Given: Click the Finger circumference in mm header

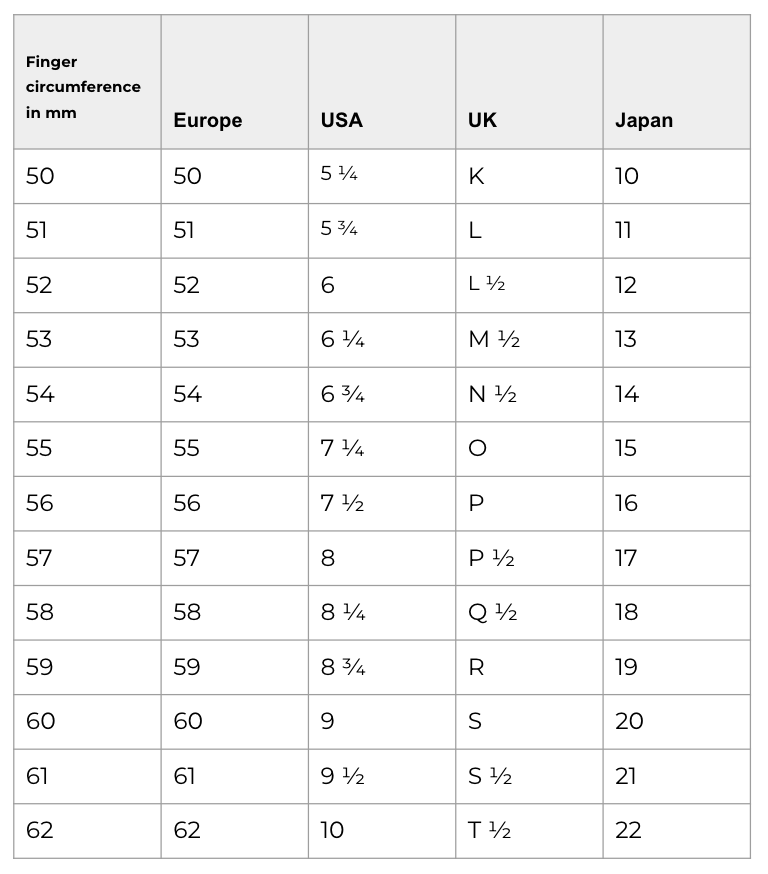Looking at the screenshot, I should tap(83, 87).
